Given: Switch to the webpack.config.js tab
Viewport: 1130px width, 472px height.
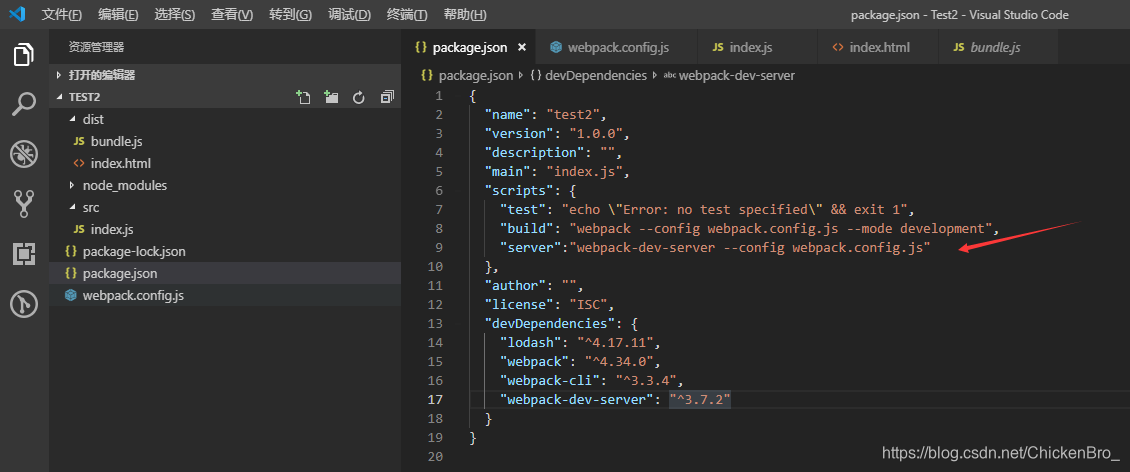Looking at the screenshot, I should 618,48.
